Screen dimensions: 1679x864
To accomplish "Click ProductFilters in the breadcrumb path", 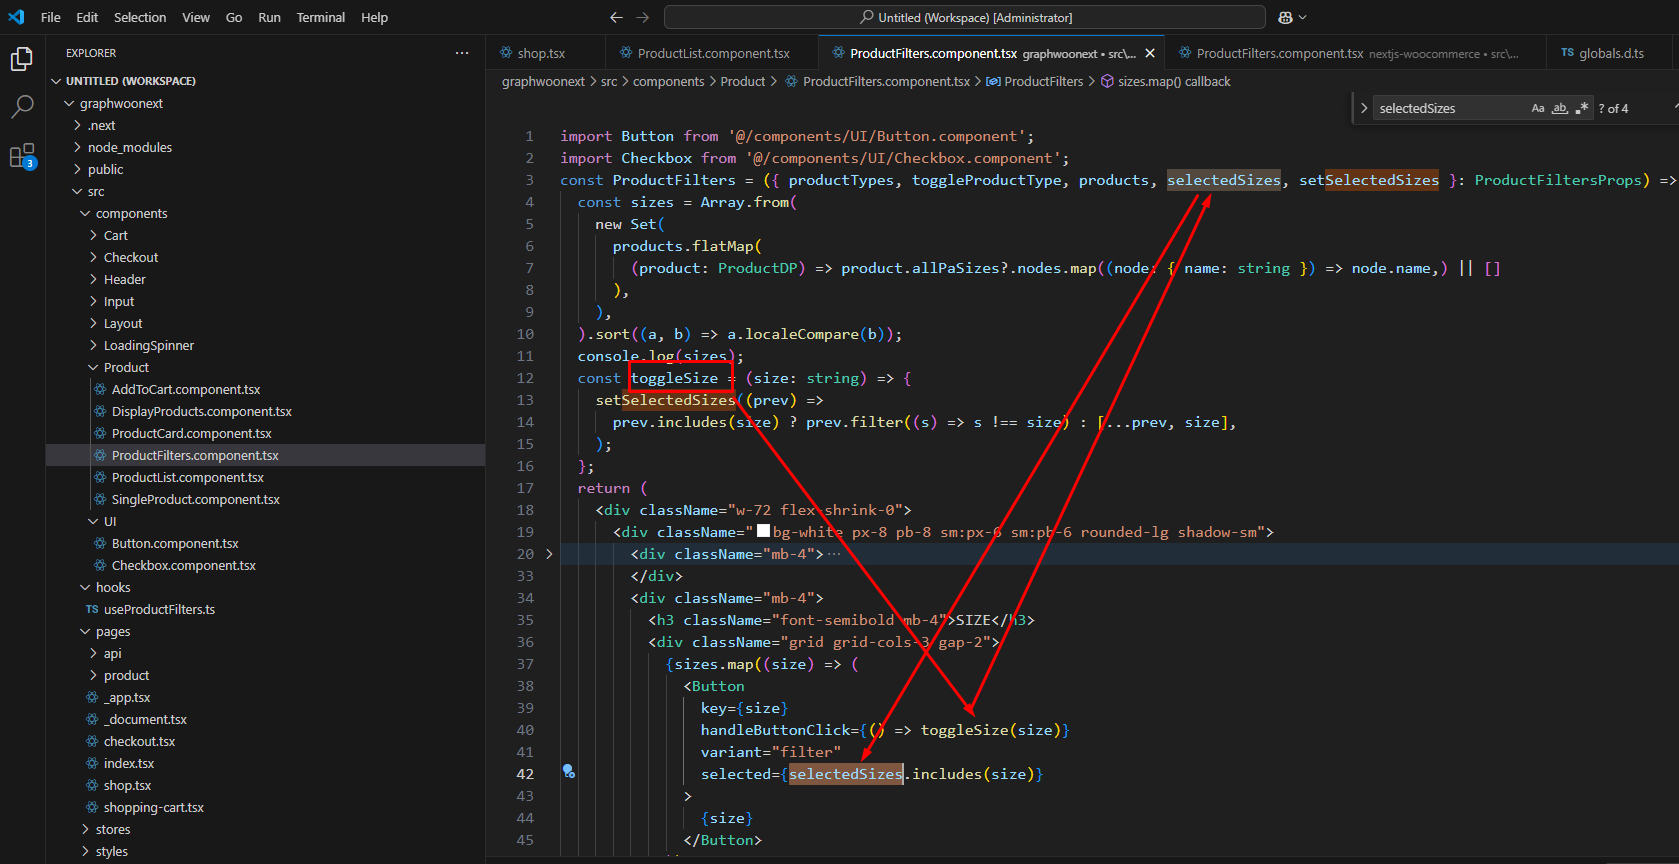I will tap(1043, 81).
